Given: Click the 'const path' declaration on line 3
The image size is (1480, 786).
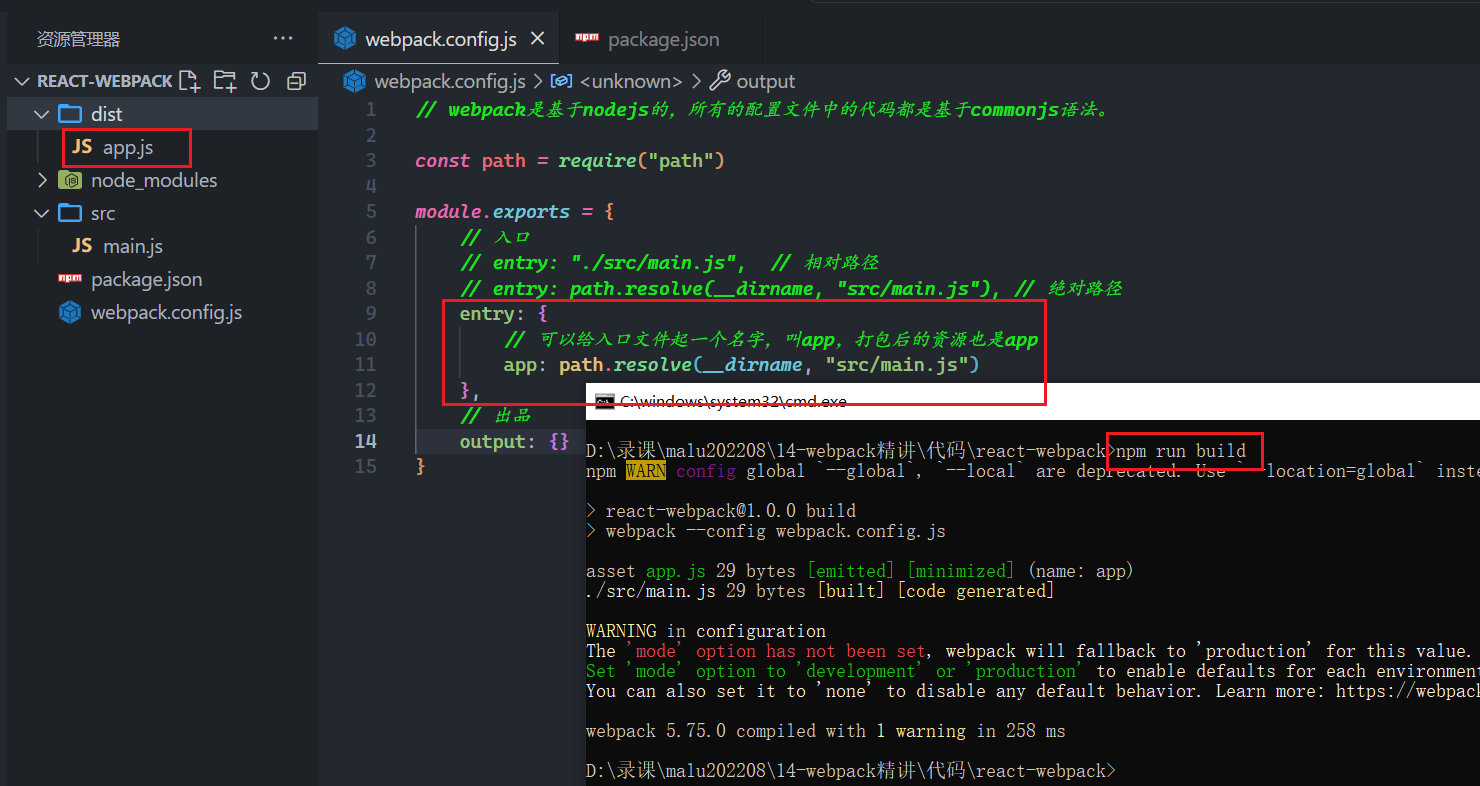Looking at the screenshot, I should 470,160.
